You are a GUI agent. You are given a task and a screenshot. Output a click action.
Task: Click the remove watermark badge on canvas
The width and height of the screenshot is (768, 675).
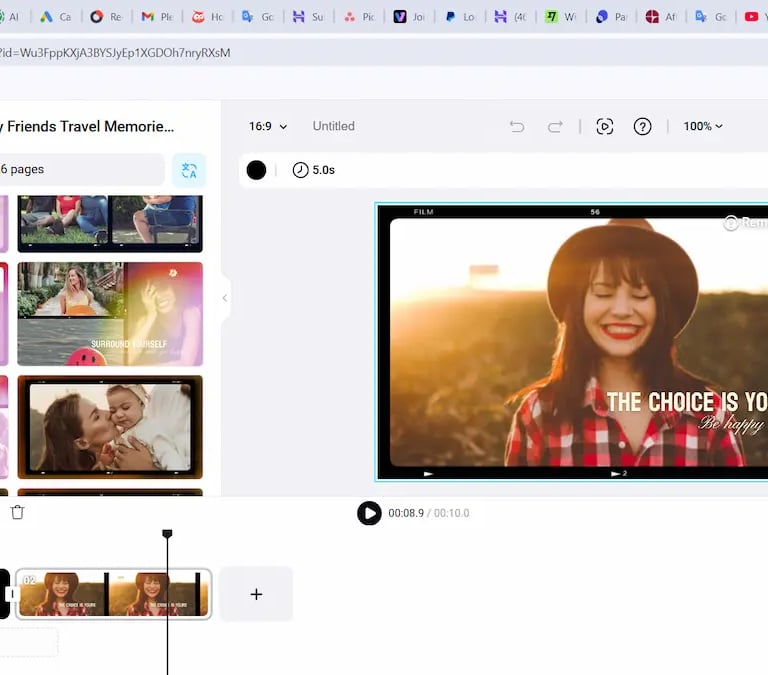pos(745,223)
